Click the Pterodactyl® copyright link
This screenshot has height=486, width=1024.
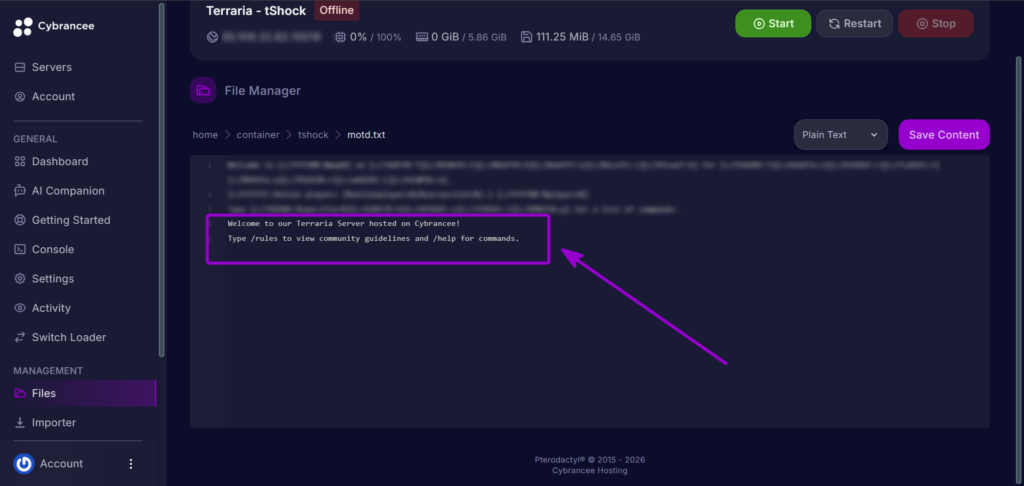(x=590, y=460)
